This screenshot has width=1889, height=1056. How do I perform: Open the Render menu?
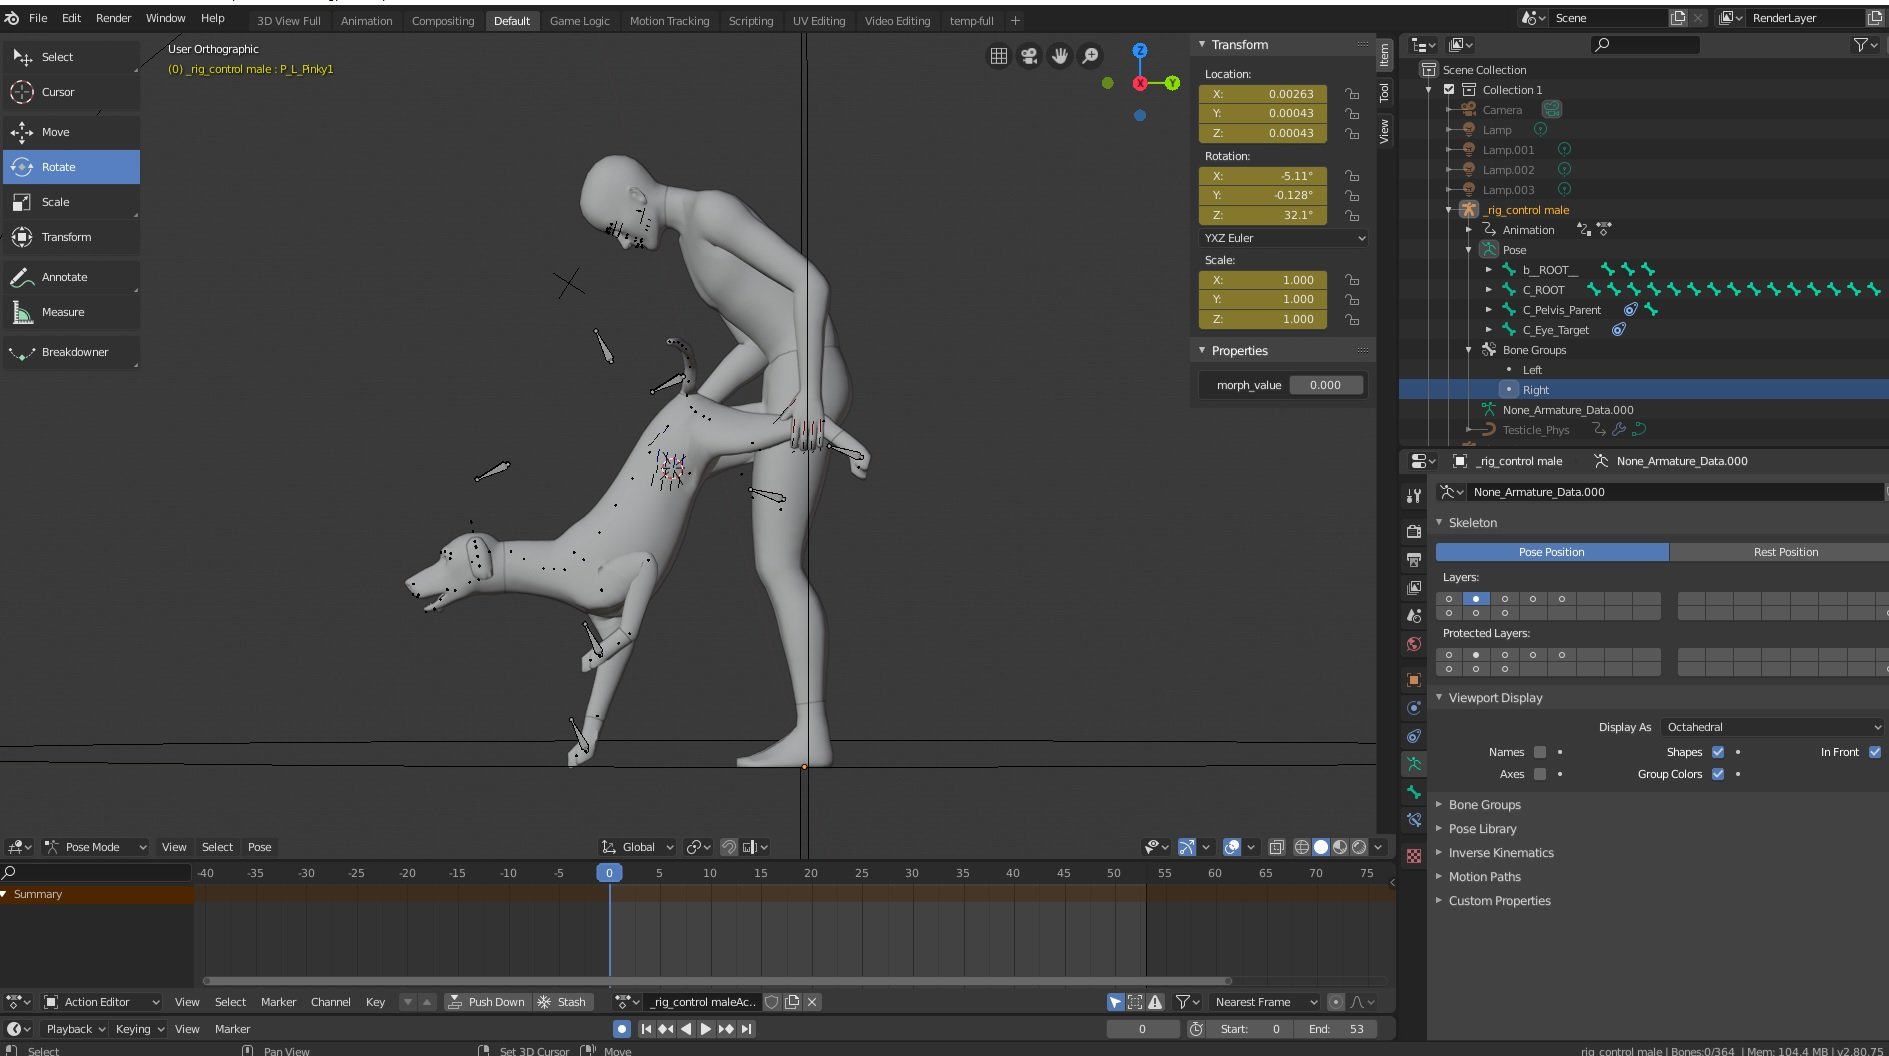point(113,18)
